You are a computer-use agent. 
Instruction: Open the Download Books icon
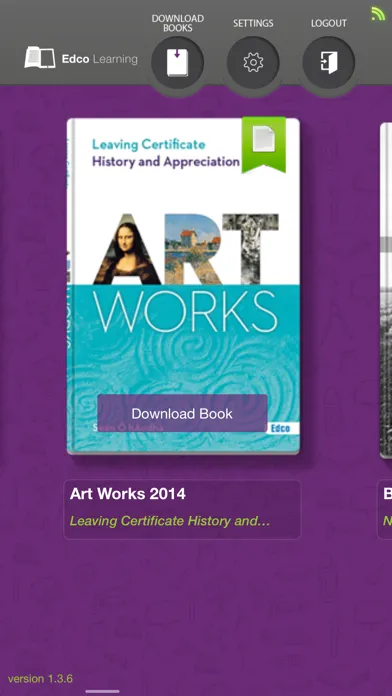coord(178,63)
